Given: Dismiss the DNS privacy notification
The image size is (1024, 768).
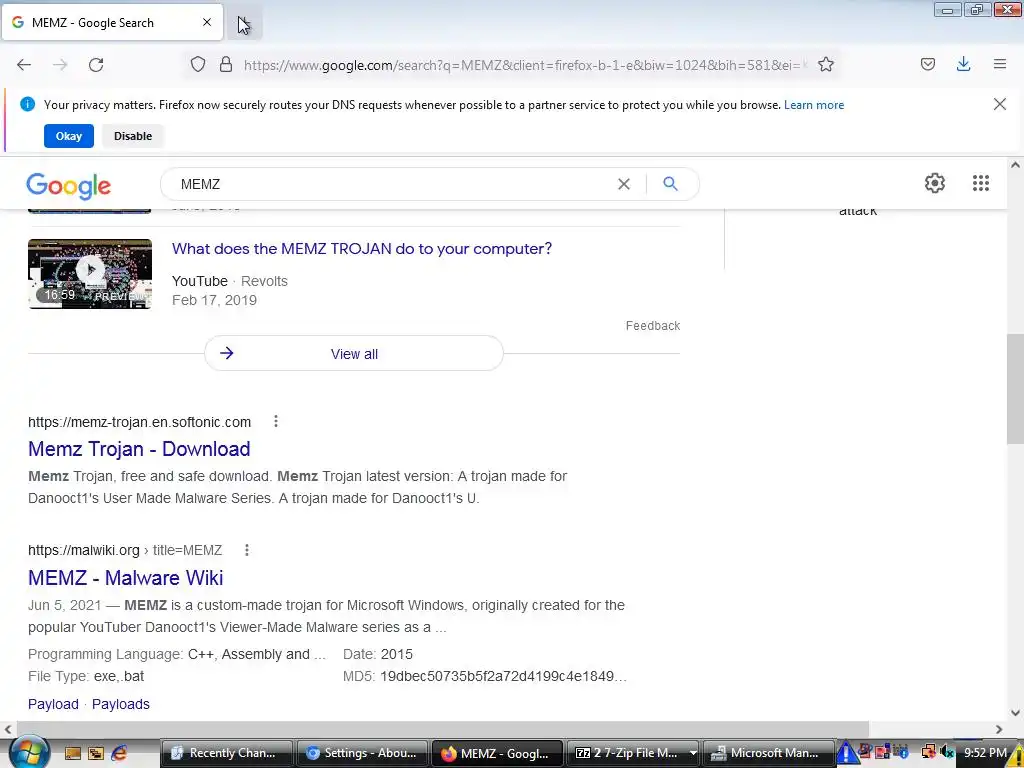Looking at the screenshot, I should (x=1000, y=104).
